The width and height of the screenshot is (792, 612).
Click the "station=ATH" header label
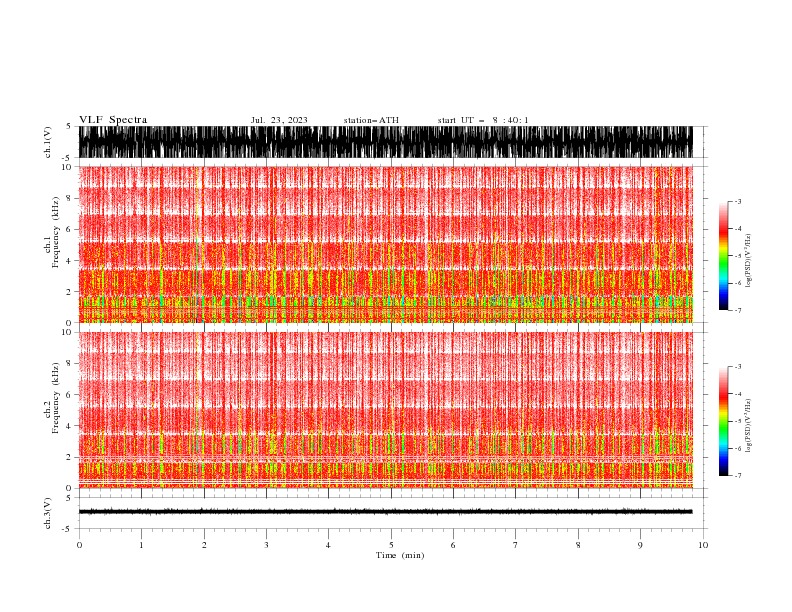click(371, 120)
